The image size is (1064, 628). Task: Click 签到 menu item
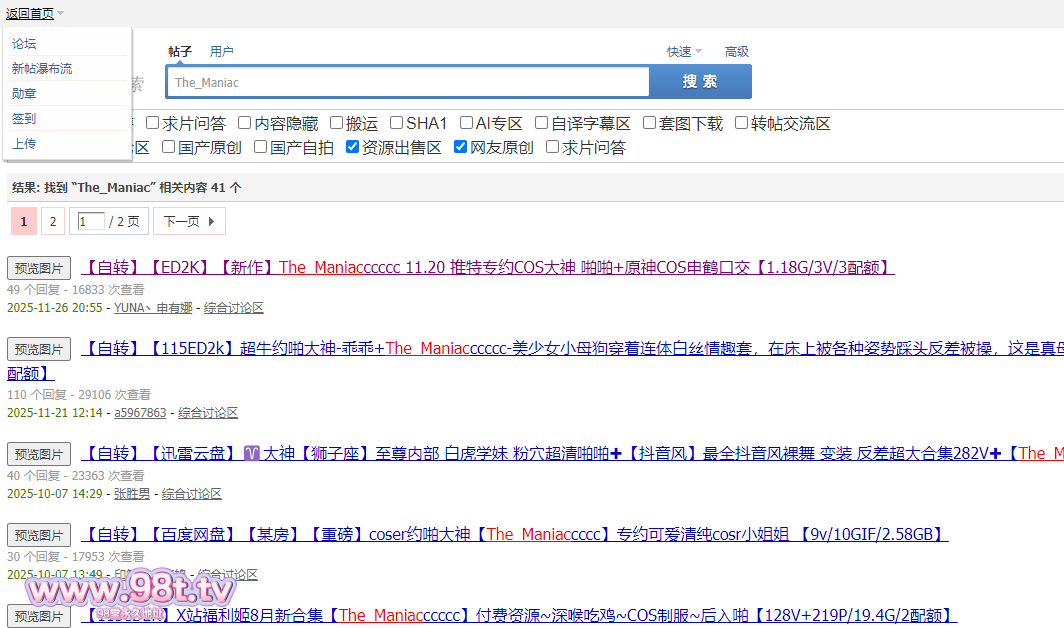point(24,119)
